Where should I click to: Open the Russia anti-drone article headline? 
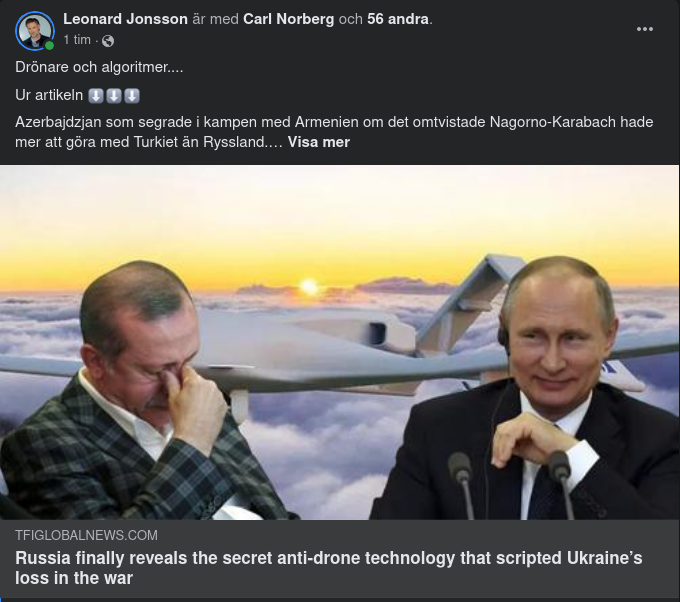(x=329, y=568)
